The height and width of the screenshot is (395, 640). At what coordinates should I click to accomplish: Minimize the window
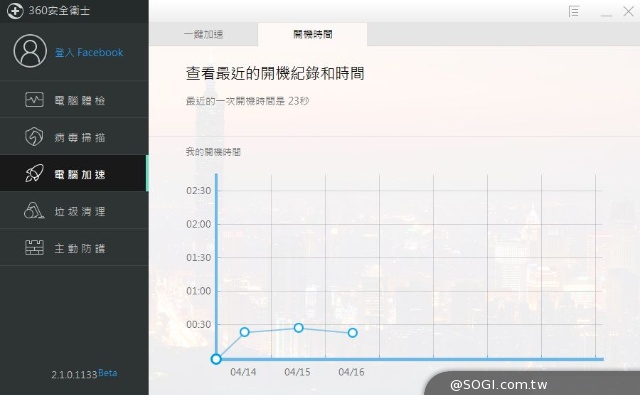pyautogui.click(x=606, y=15)
